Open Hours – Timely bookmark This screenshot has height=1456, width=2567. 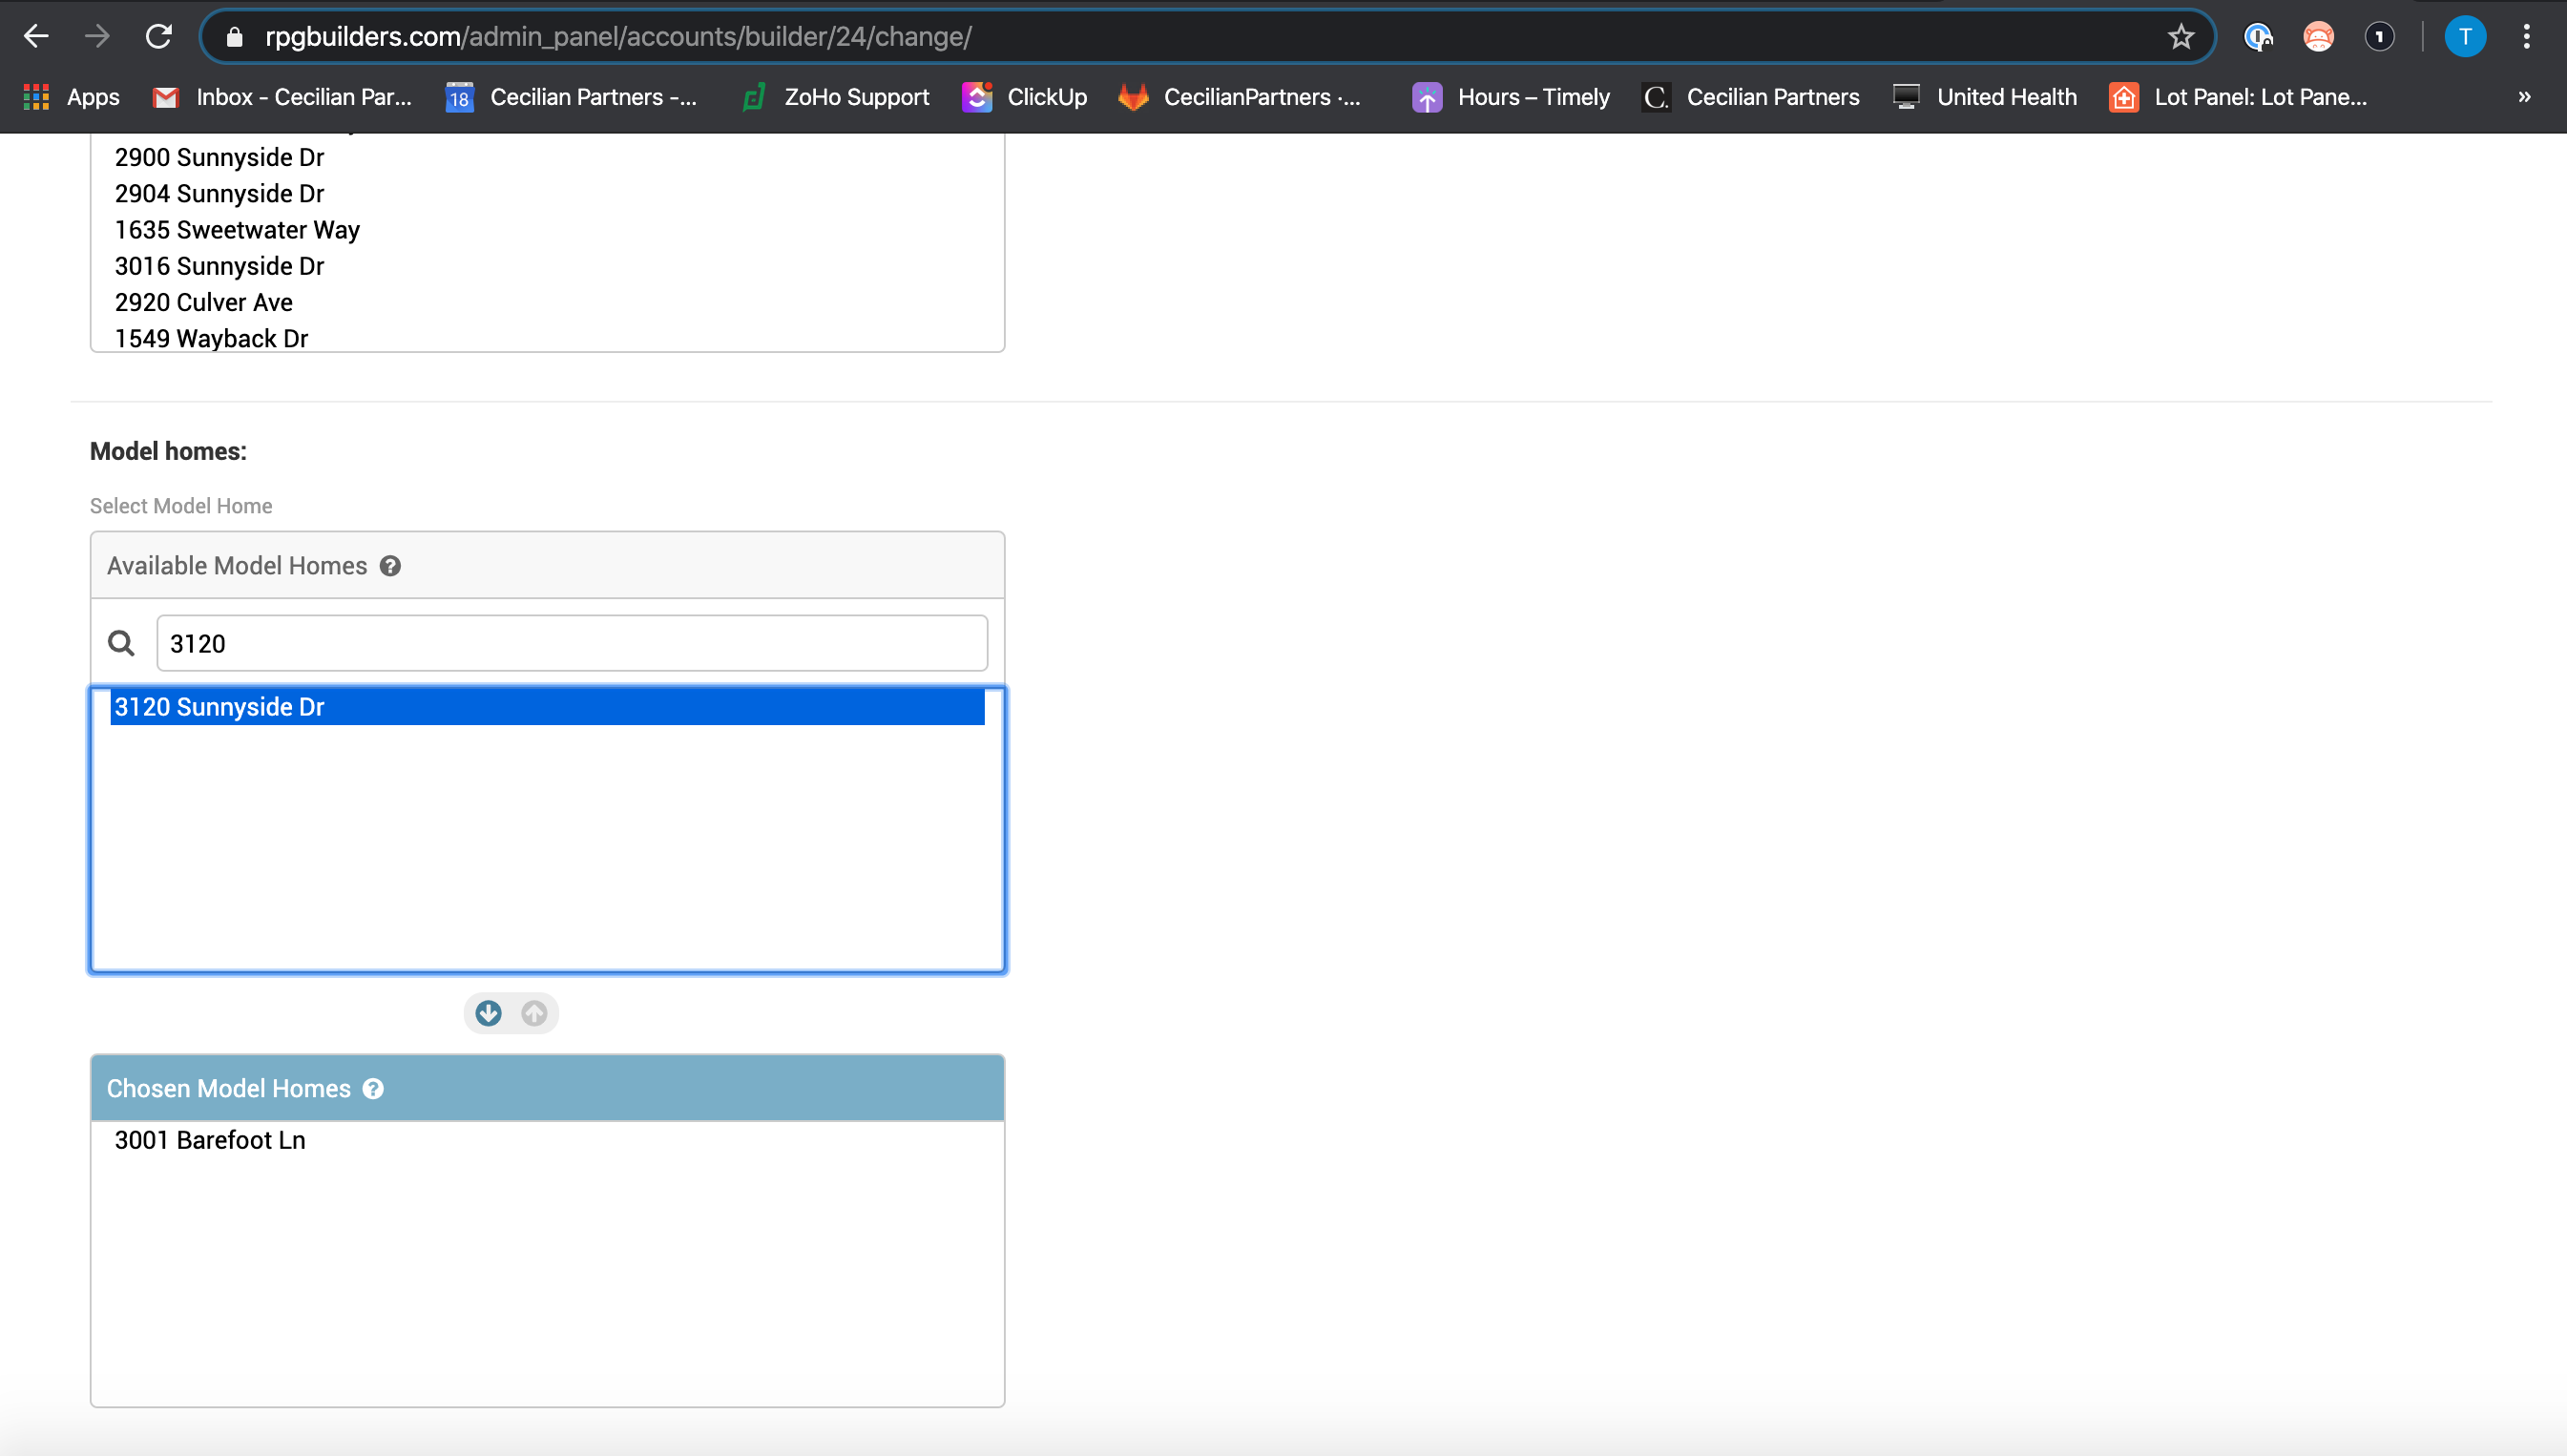[1511, 97]
